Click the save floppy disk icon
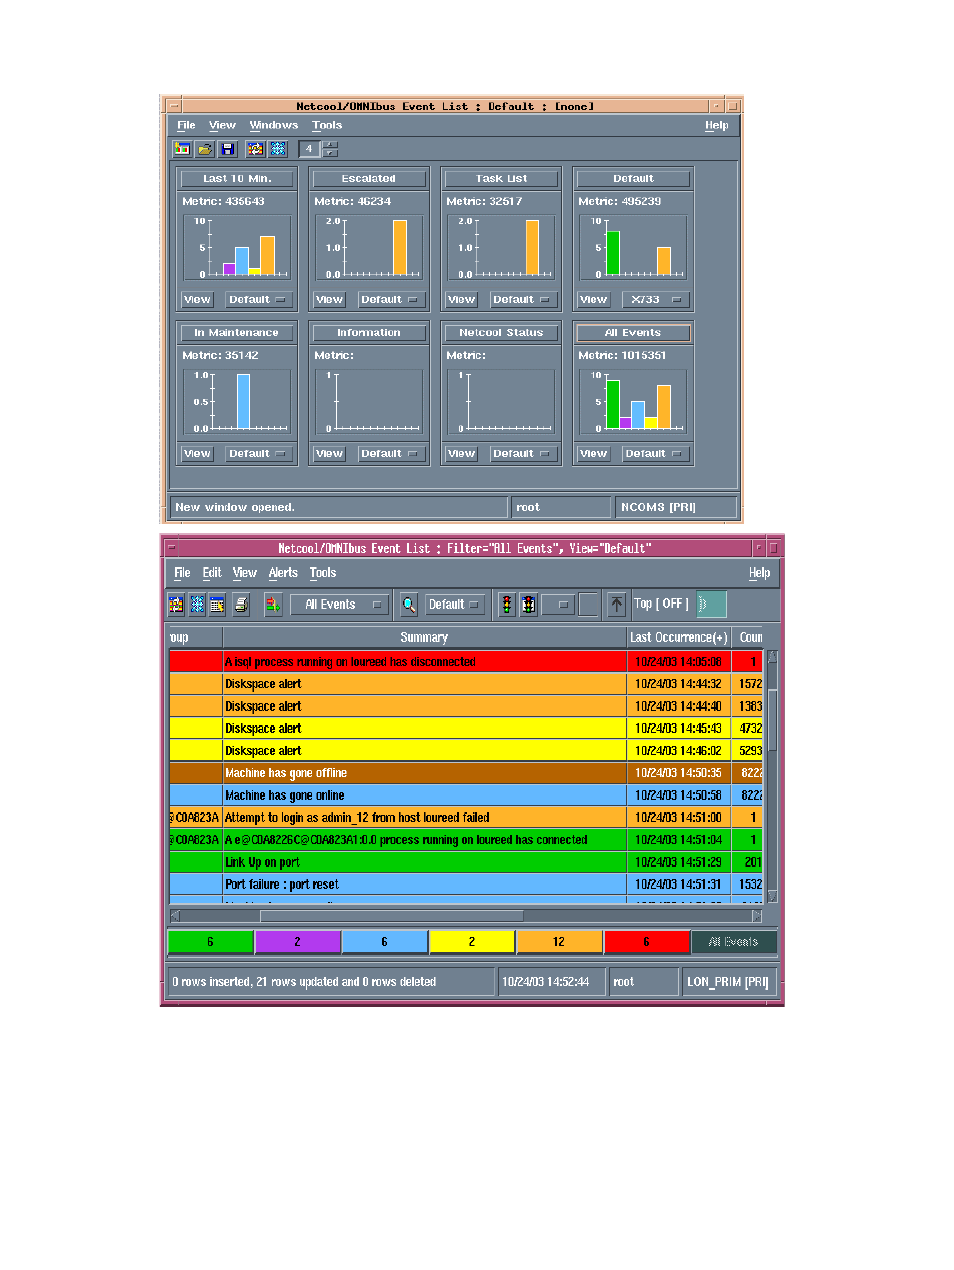Screen dimensions: 954x1270 point(227,149)
